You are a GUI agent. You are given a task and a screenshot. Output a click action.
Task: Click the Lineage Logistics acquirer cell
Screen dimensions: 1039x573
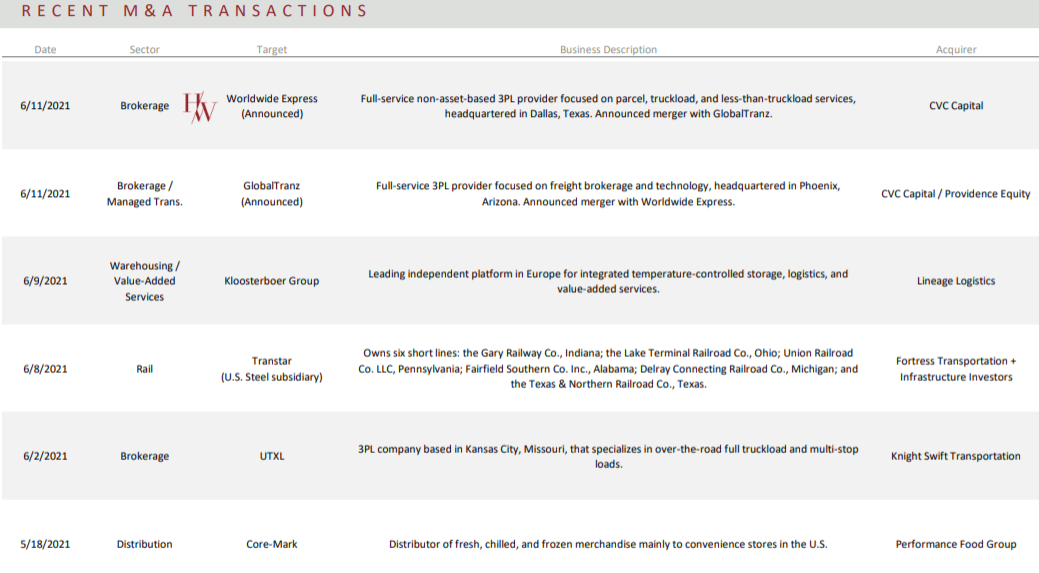click(956, 281)
